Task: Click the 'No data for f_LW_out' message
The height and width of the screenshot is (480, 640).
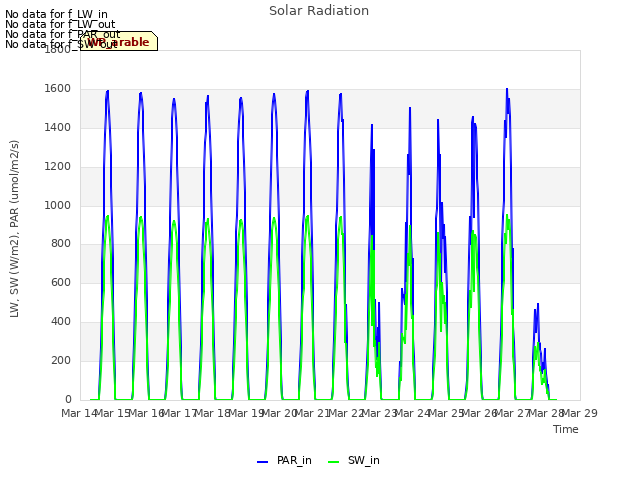Action: (x=60, y=24)
